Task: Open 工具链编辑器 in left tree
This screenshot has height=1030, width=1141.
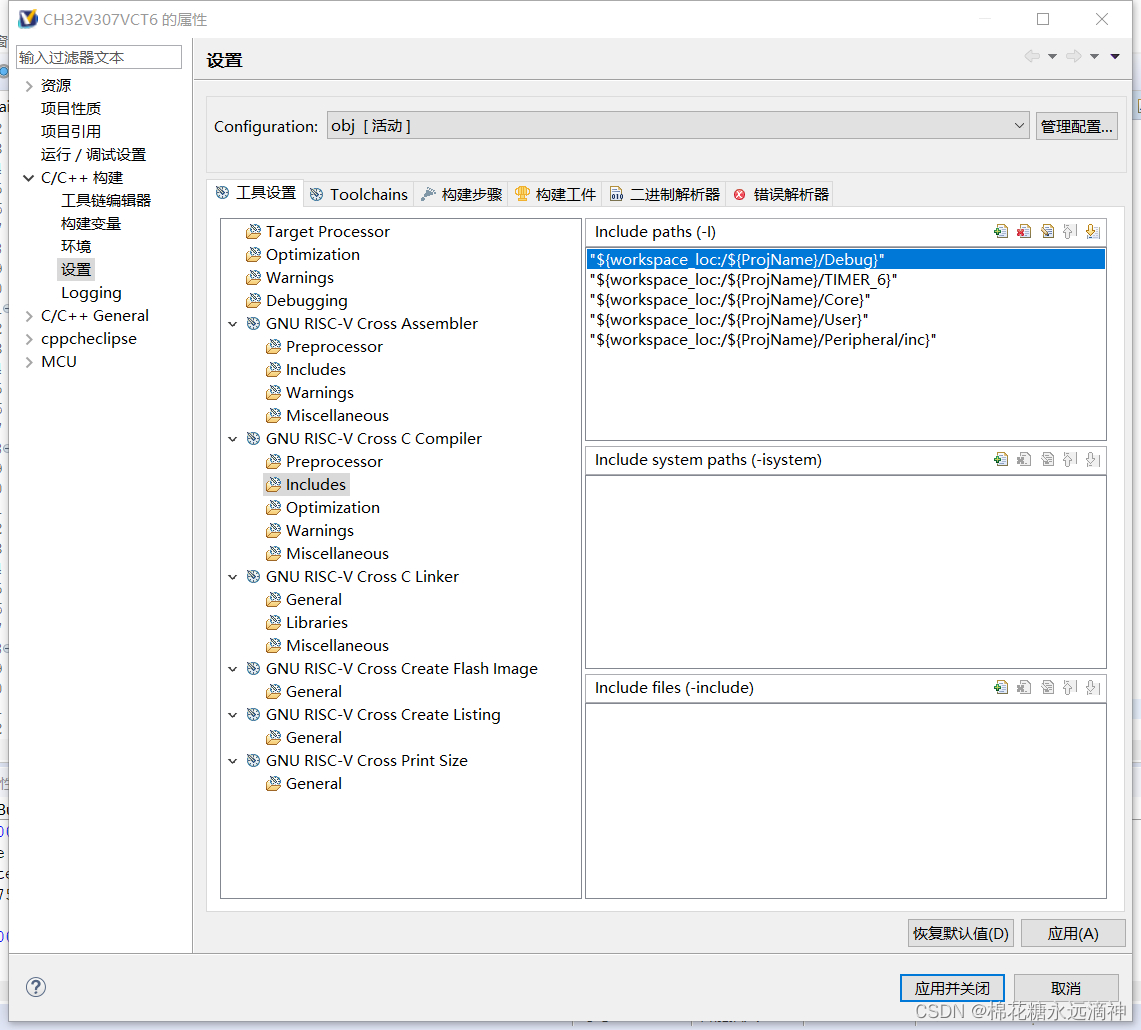Action: point(106,200)
